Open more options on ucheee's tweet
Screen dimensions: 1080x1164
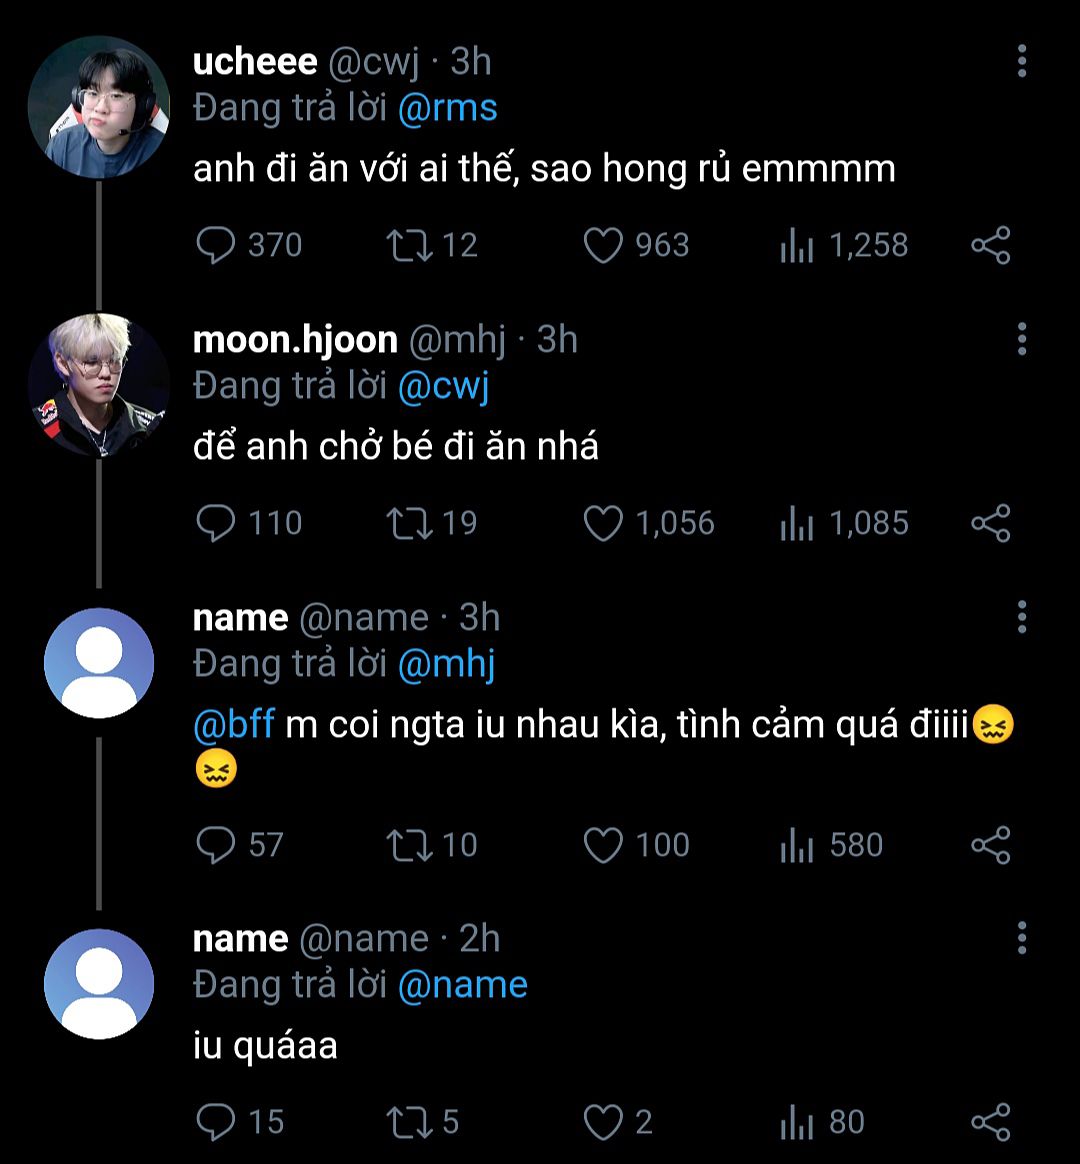1021,62
